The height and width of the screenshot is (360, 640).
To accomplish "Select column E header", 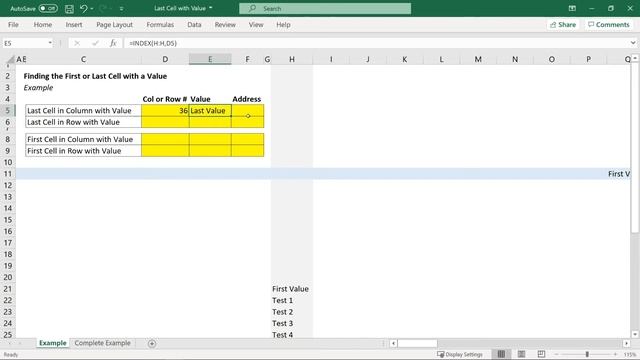I will click(x=210, y=59).
